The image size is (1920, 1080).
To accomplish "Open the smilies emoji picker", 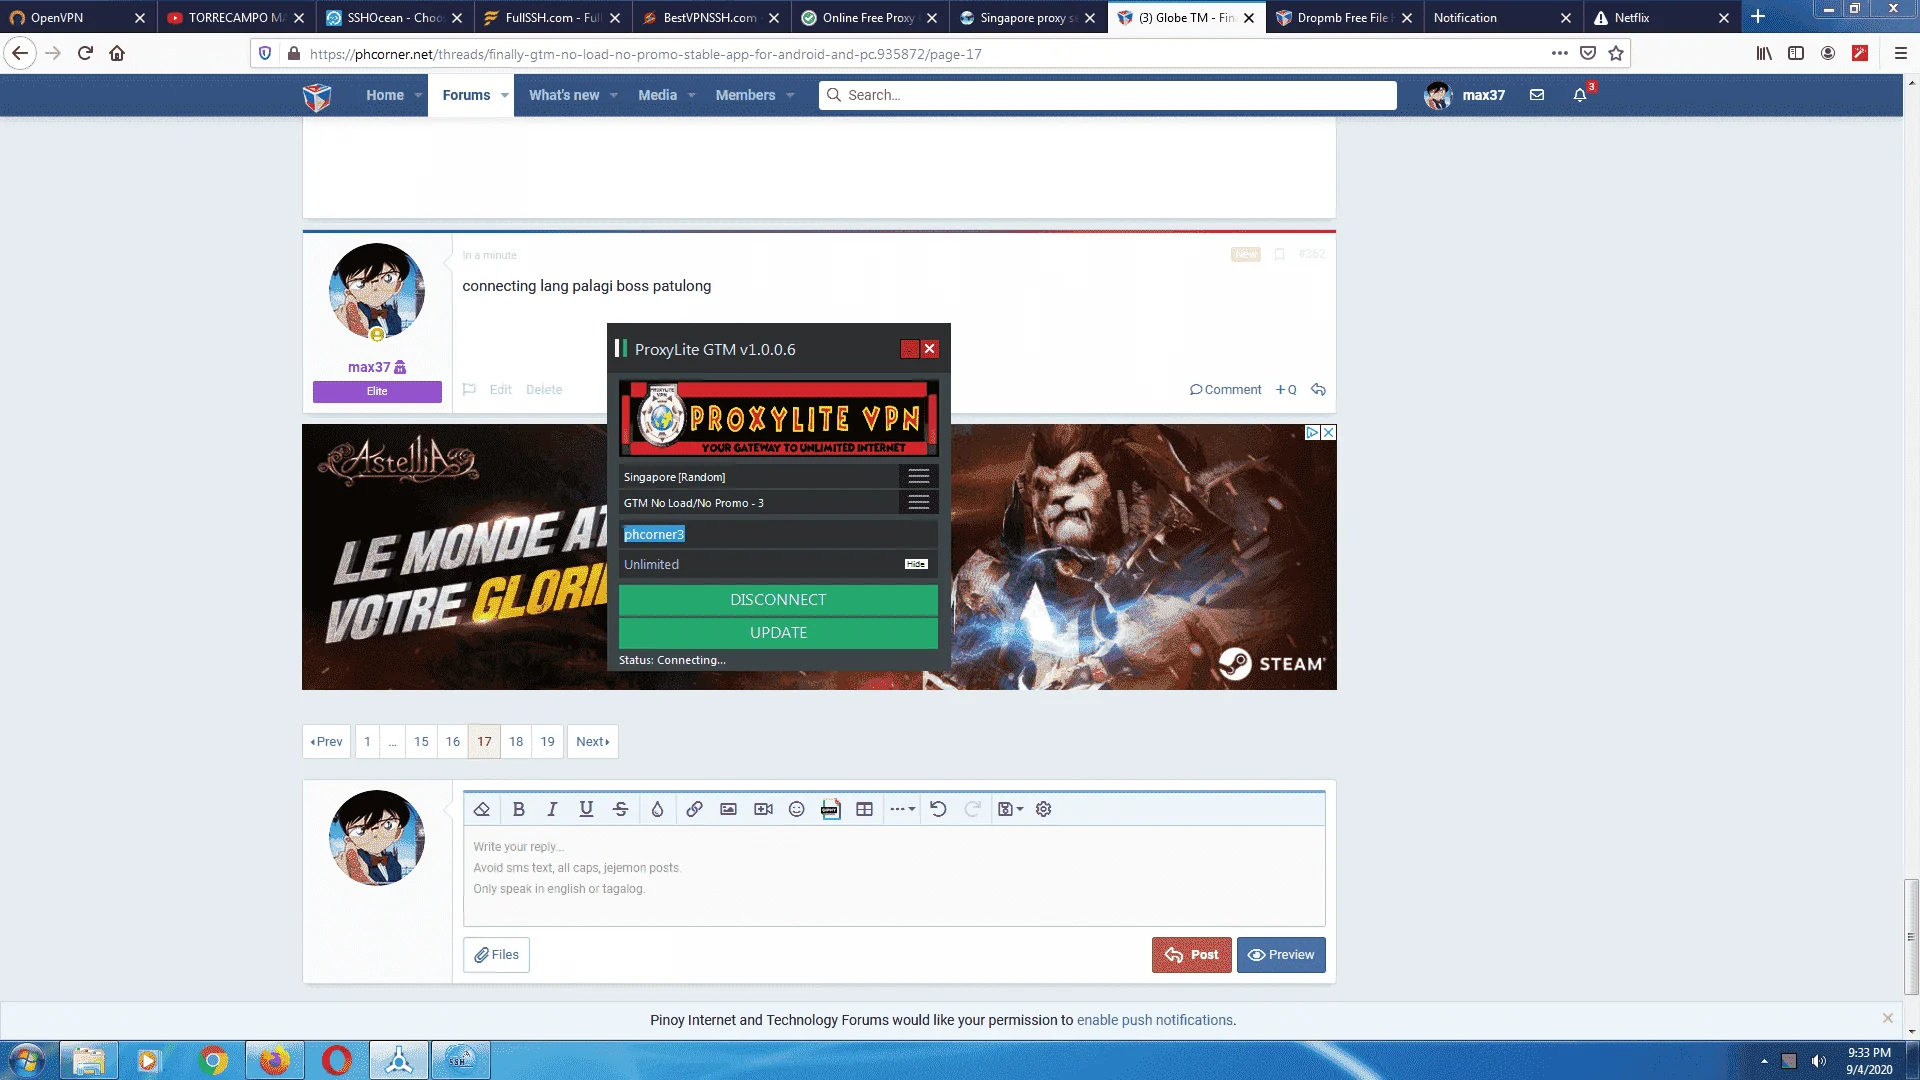I will point(796,809).
